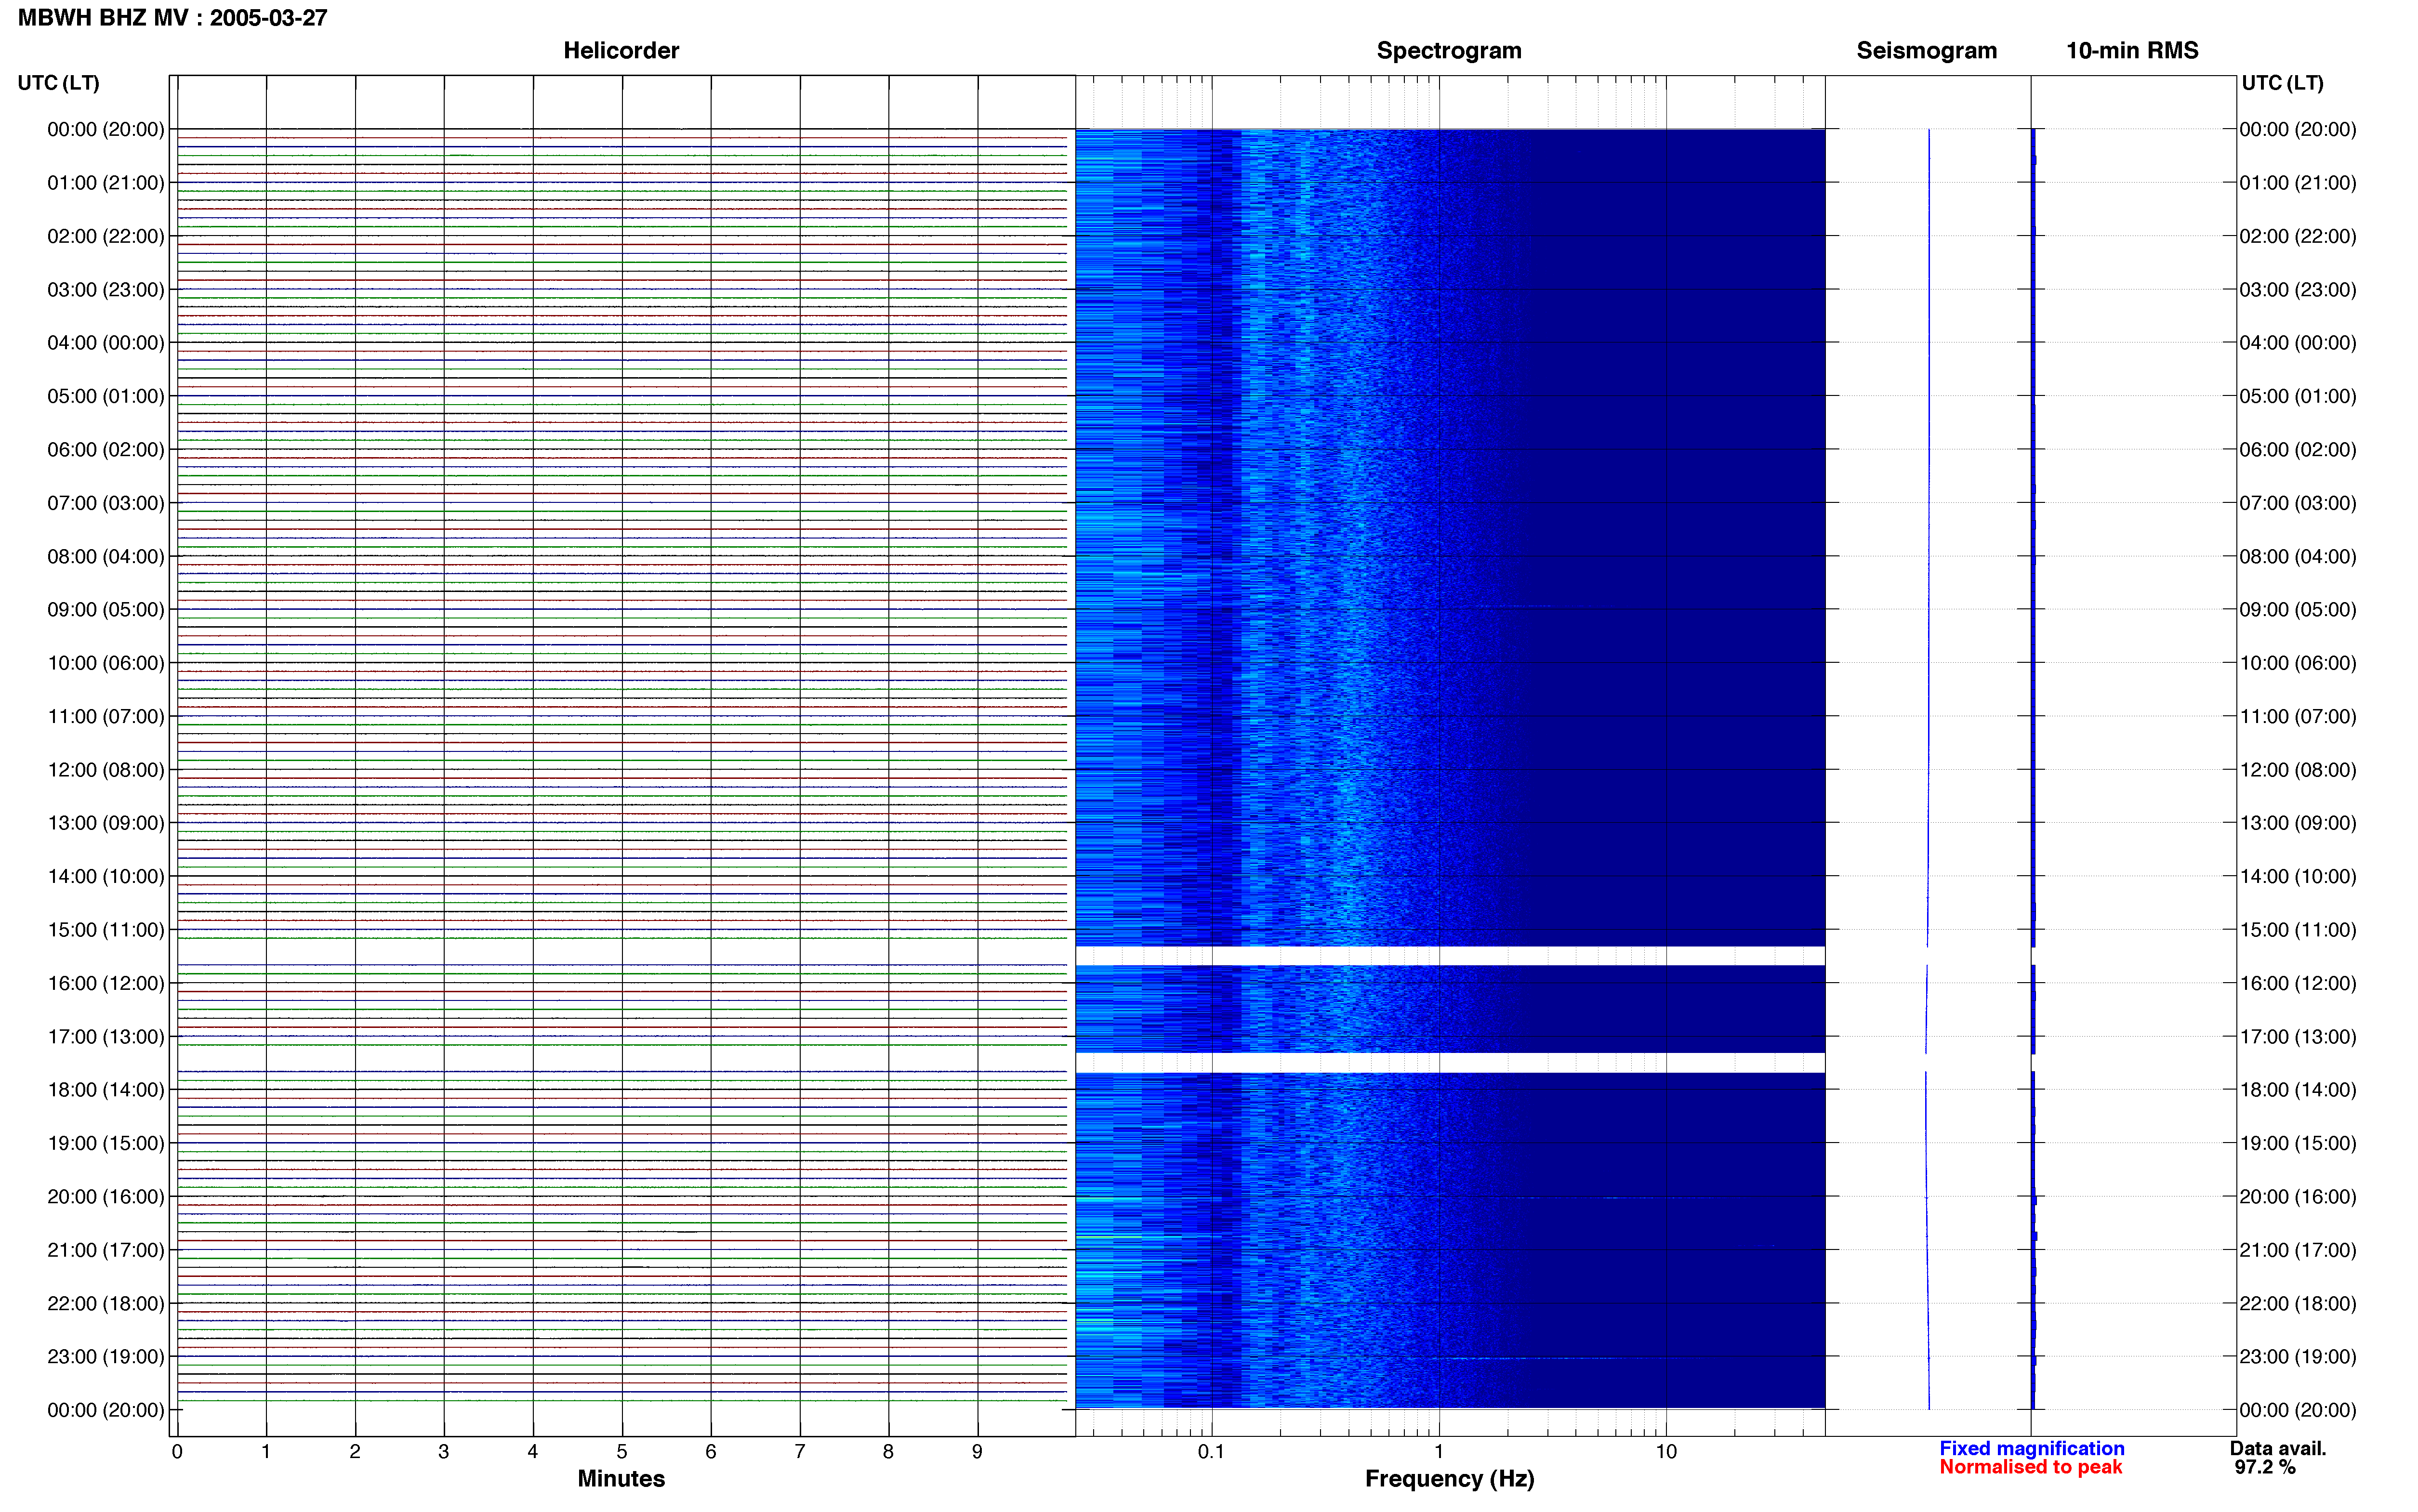Viewport: 2418px width, 1512px height.
Task: Select left-axis time label 17:00 (13:00)
Action: pos(106,1037)
